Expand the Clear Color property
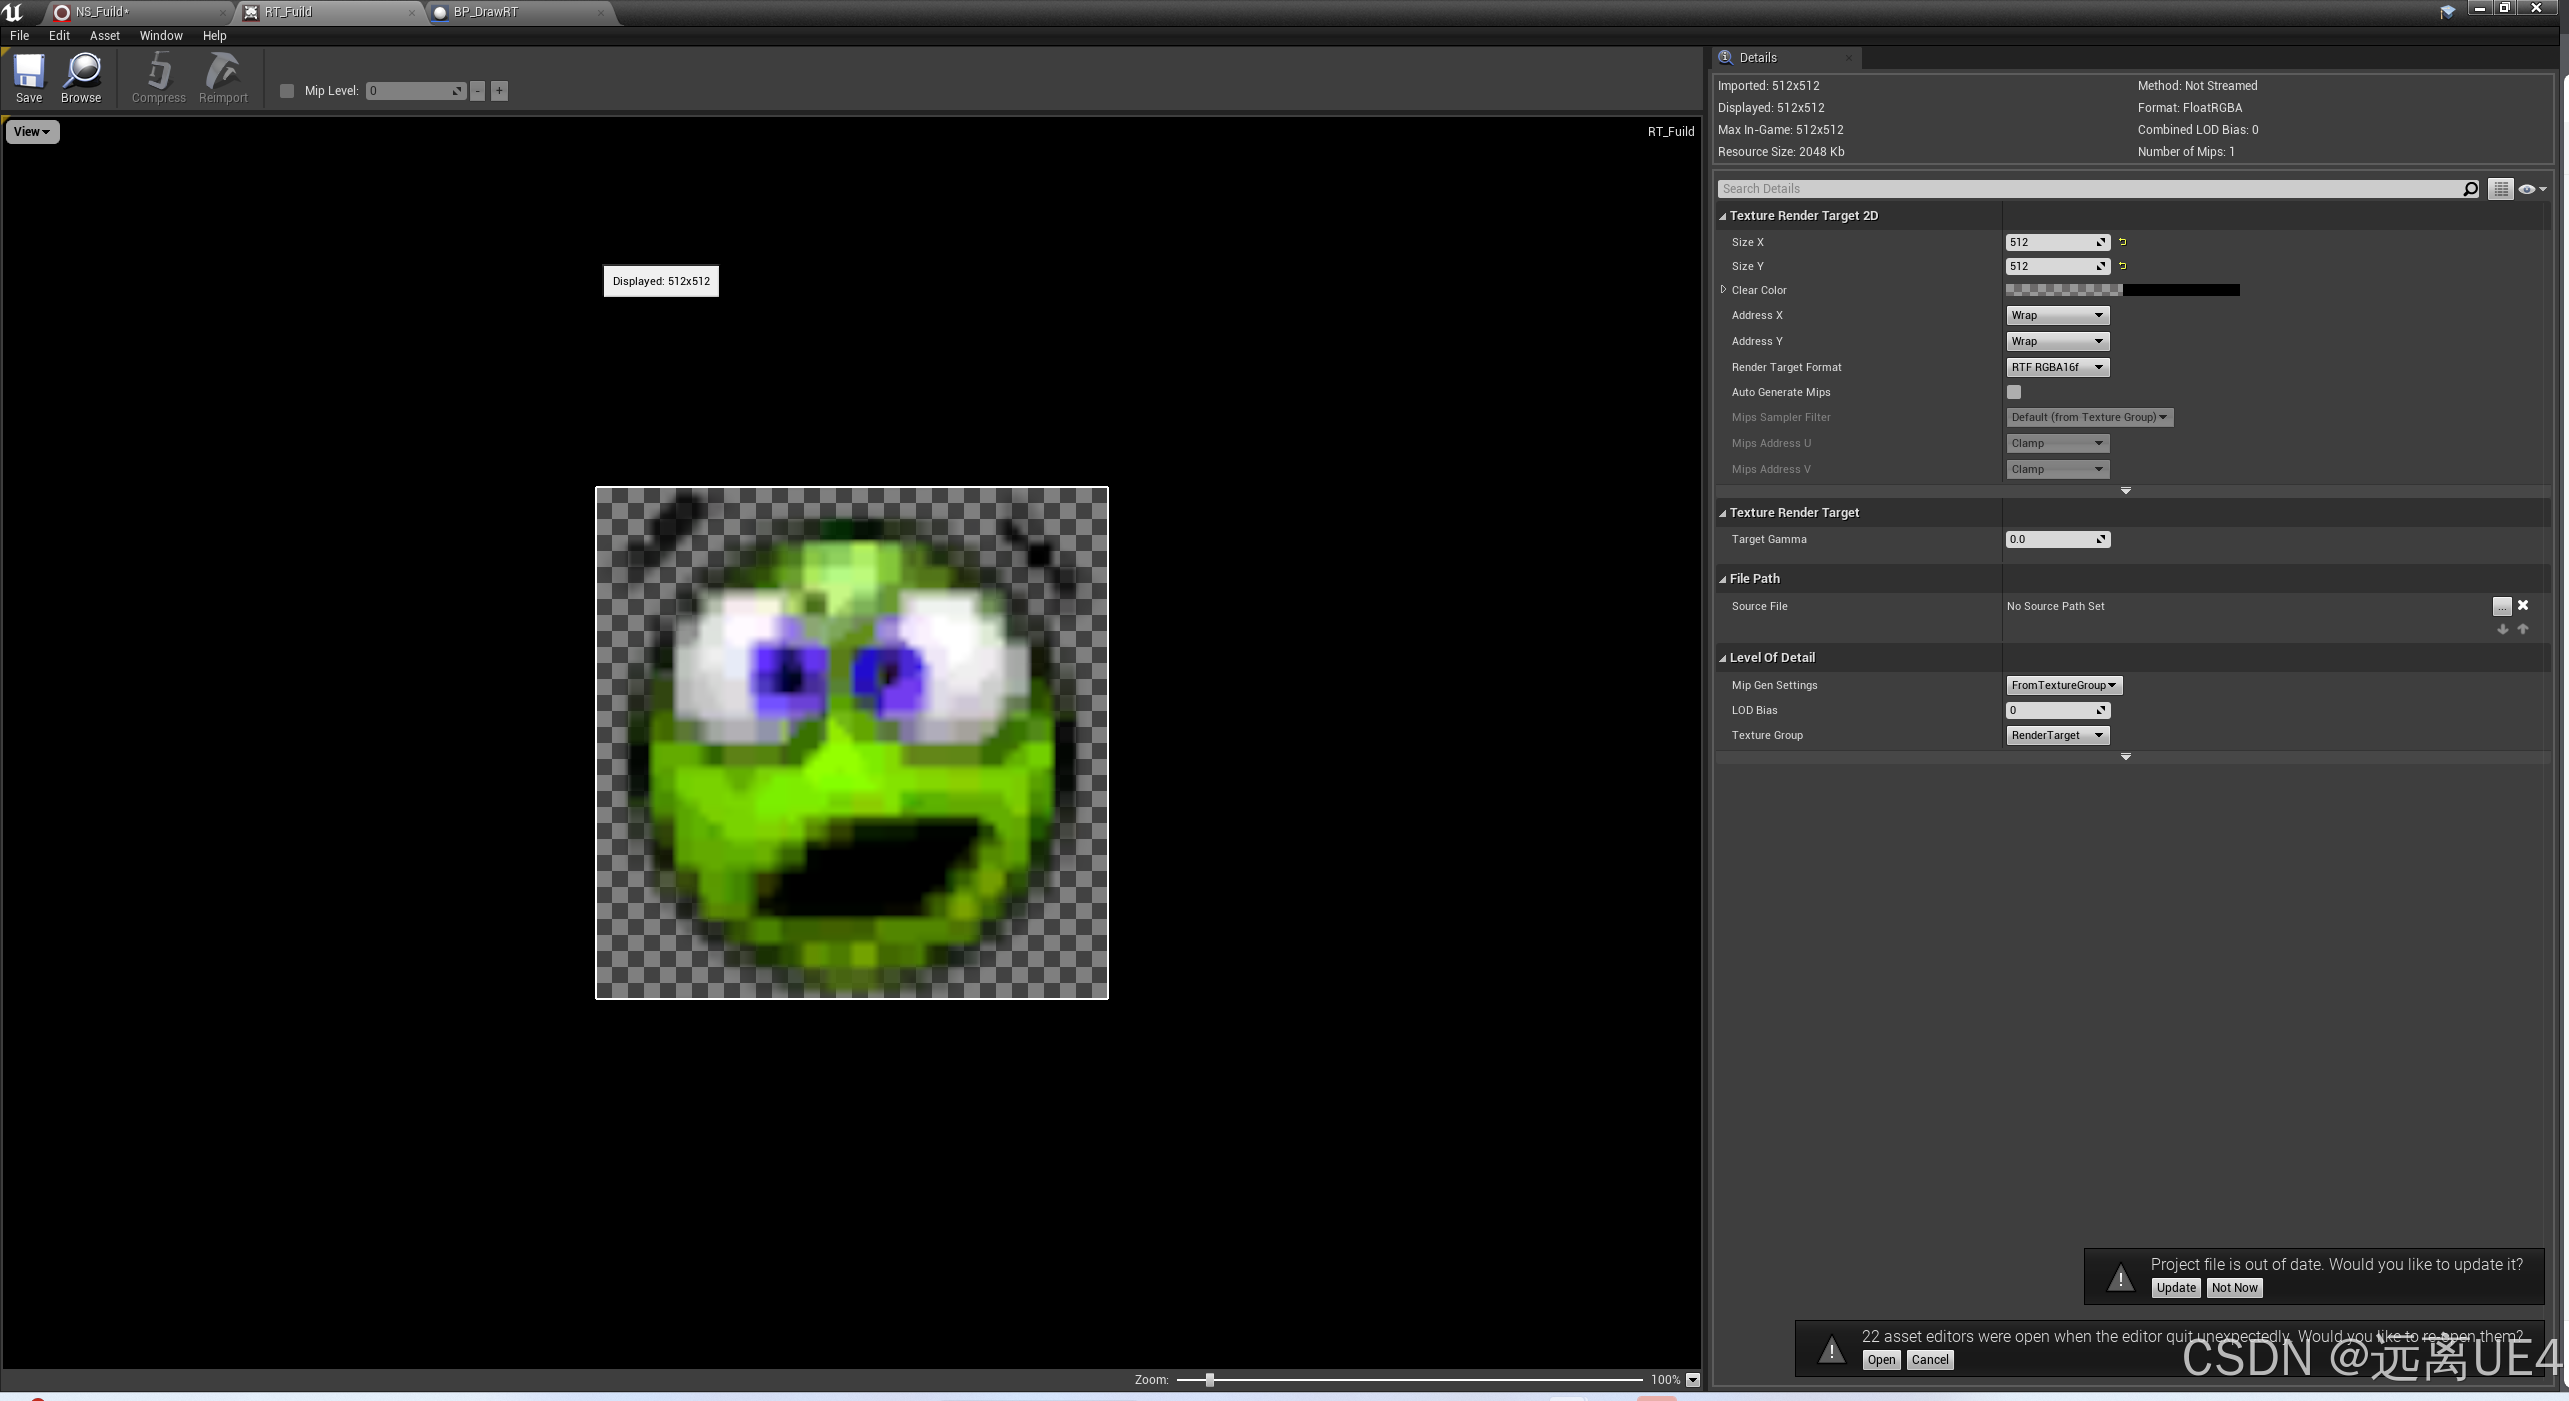The height and width of the screenshot is (1401, 2569). 1723,290
